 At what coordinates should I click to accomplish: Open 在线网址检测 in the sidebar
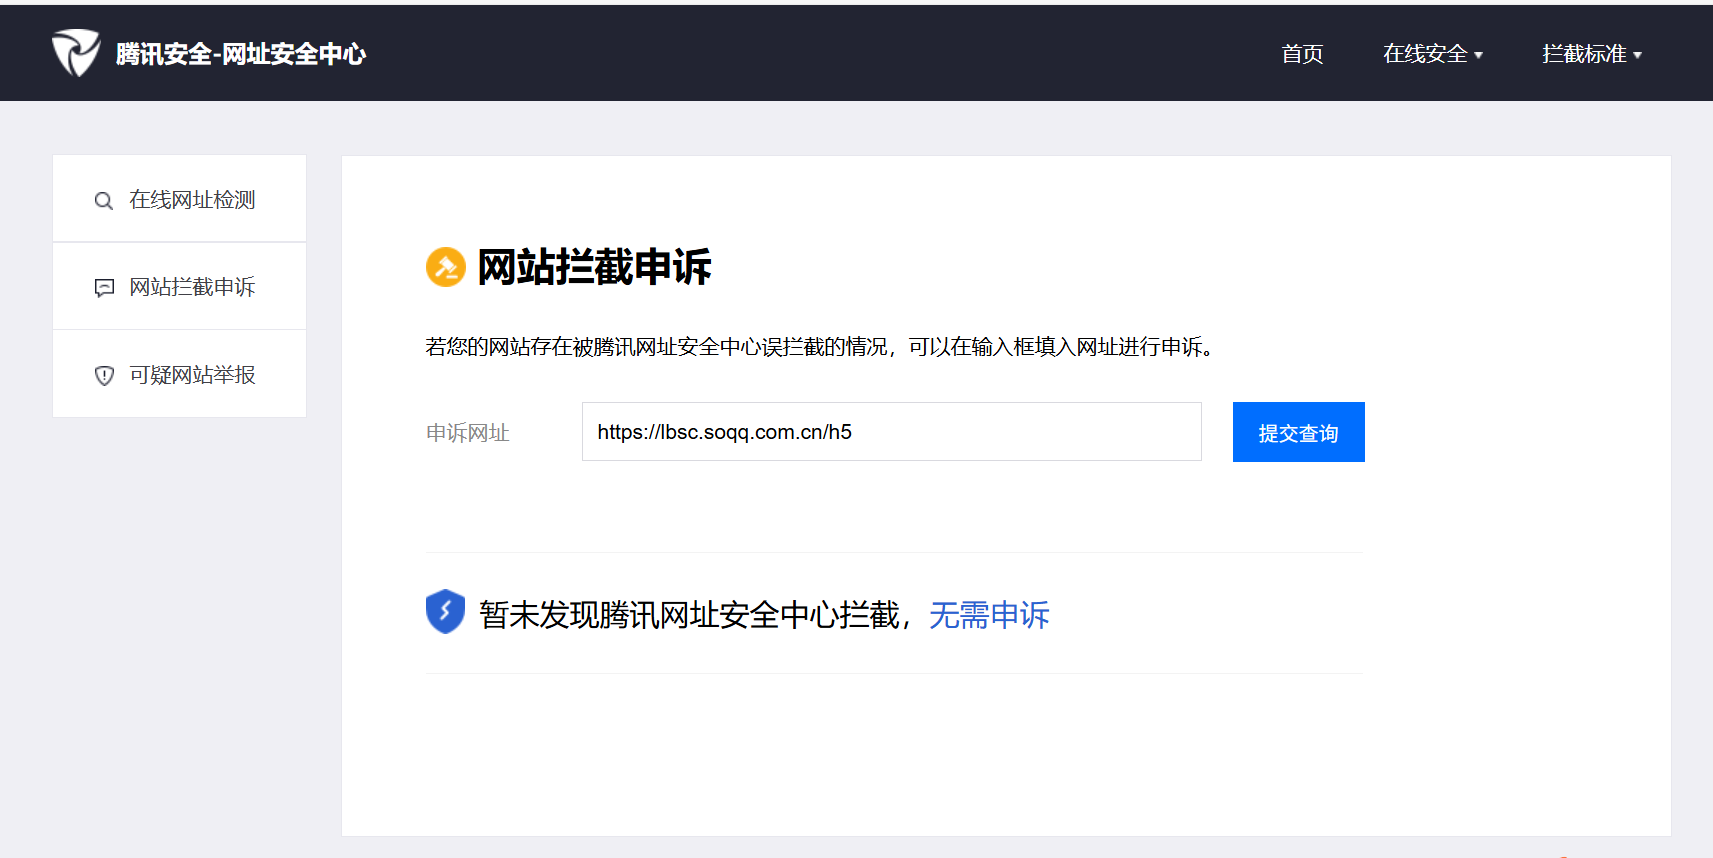coord(179,199)
